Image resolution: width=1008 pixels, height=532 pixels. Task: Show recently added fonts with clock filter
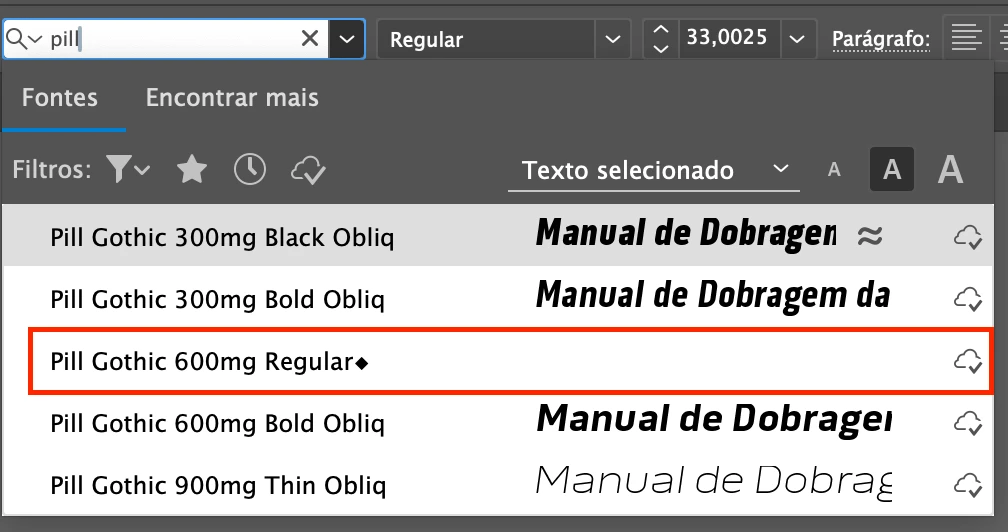(249, 170)
